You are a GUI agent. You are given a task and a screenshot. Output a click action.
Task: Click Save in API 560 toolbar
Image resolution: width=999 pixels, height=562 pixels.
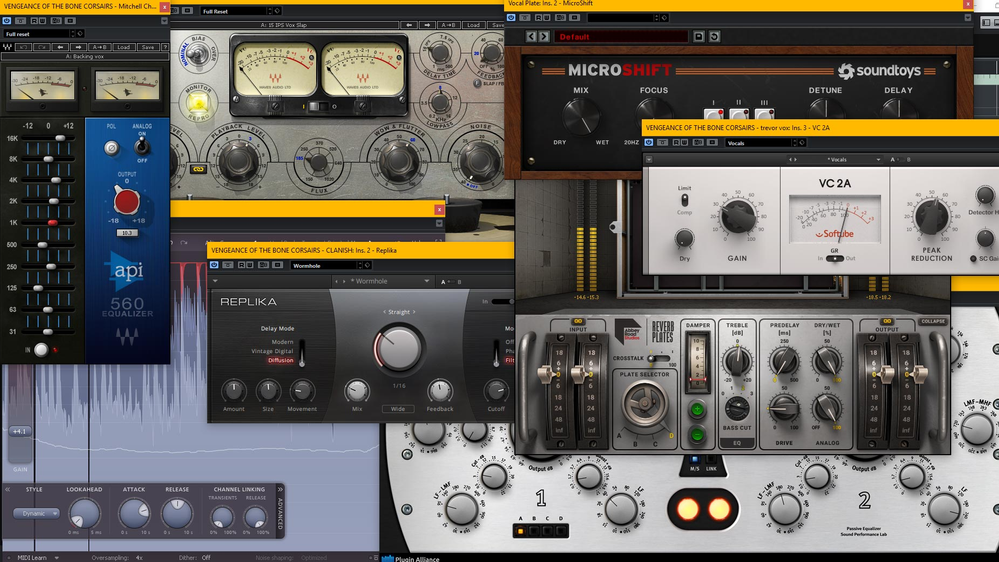point(148,47)
